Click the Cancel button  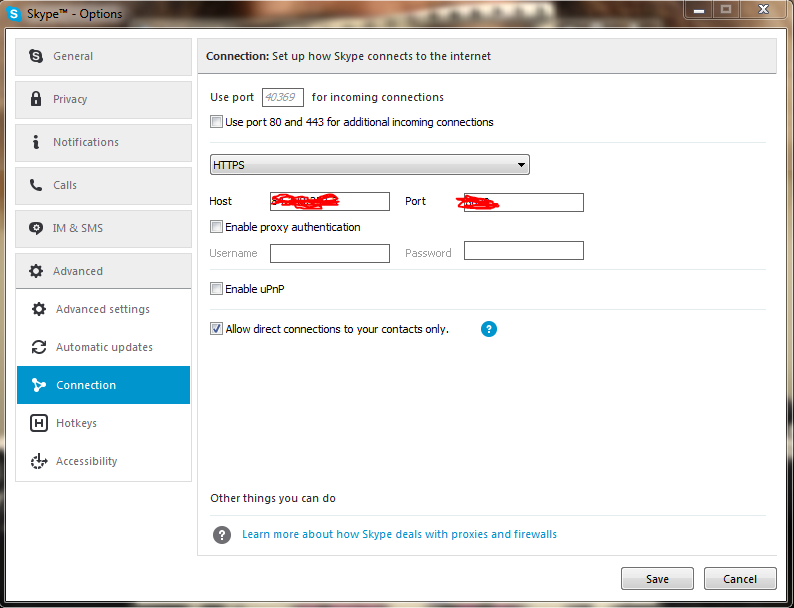(x=740, y=579)
